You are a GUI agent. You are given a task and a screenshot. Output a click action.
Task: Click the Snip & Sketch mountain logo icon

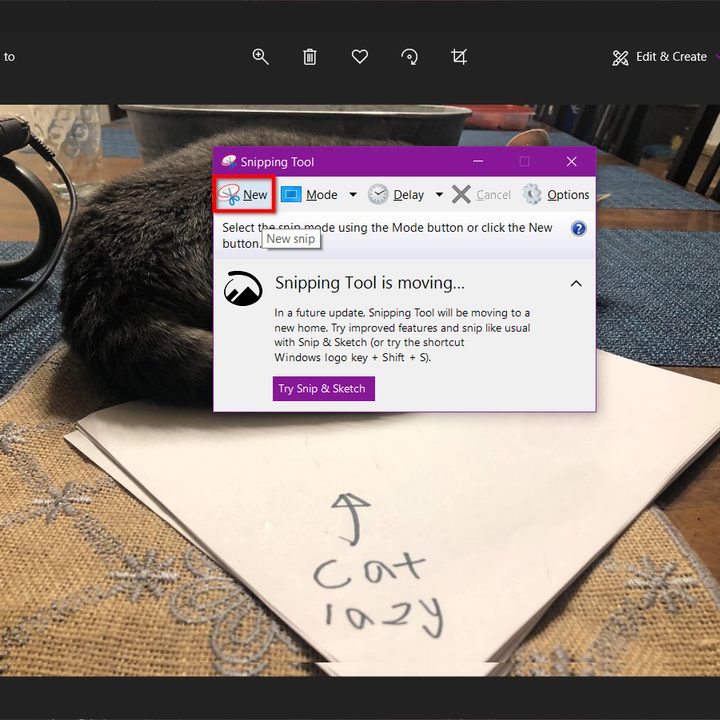click(243, 288)
